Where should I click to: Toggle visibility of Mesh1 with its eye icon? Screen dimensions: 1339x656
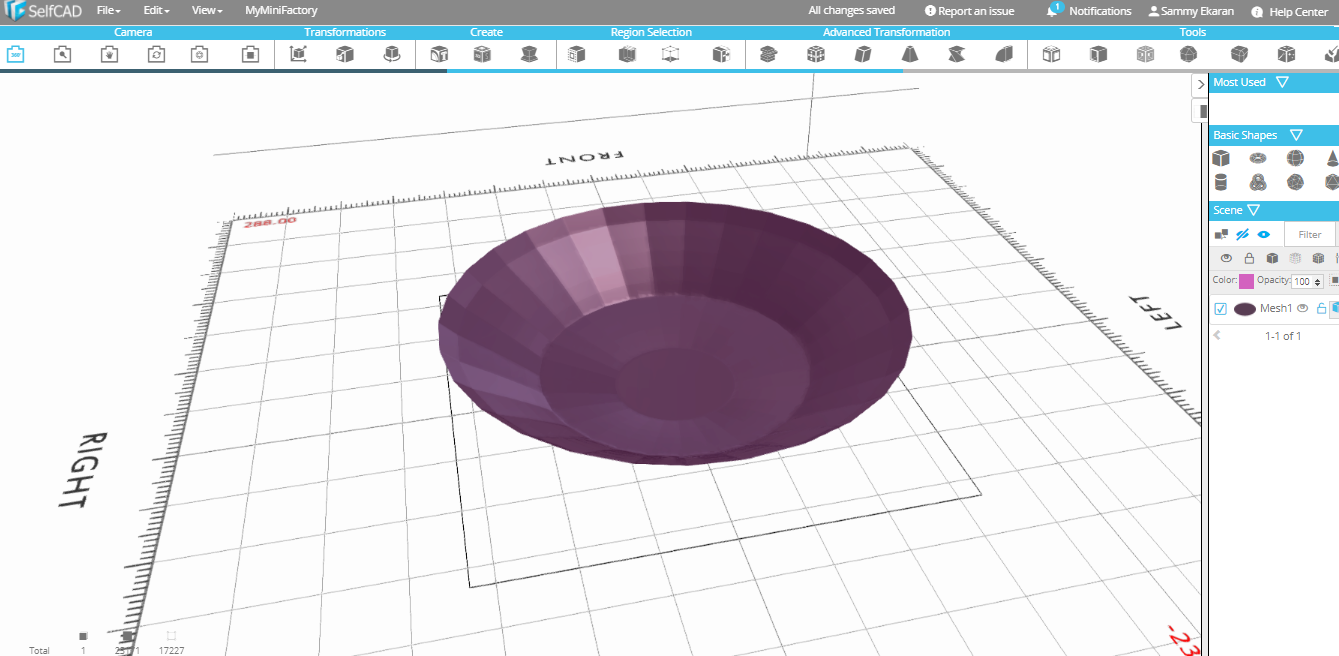1302,308
